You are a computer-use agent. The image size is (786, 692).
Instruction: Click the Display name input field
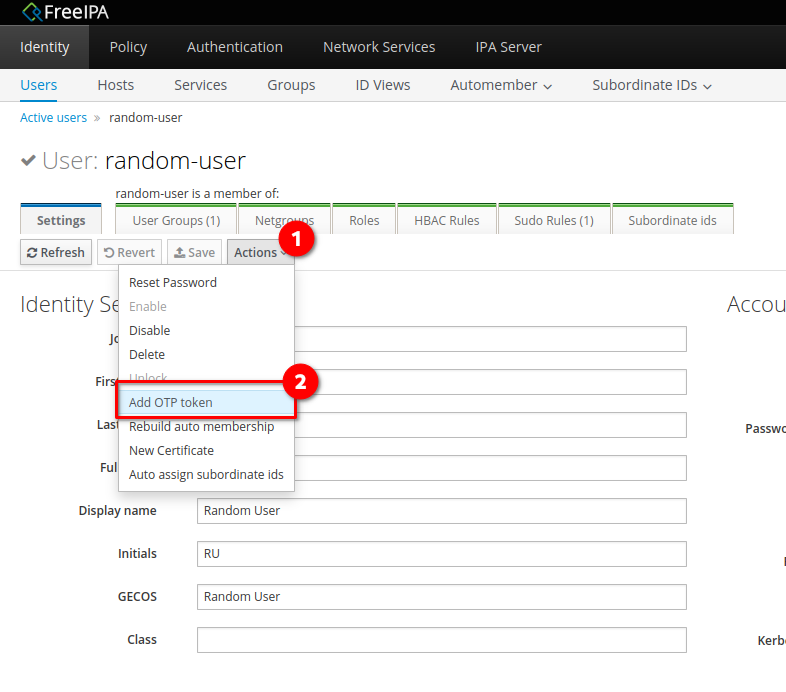(442, 511)
